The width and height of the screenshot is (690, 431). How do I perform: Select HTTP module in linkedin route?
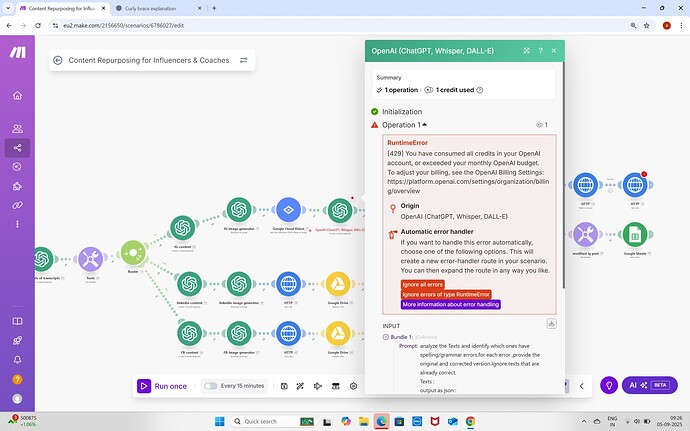(288, 284)
